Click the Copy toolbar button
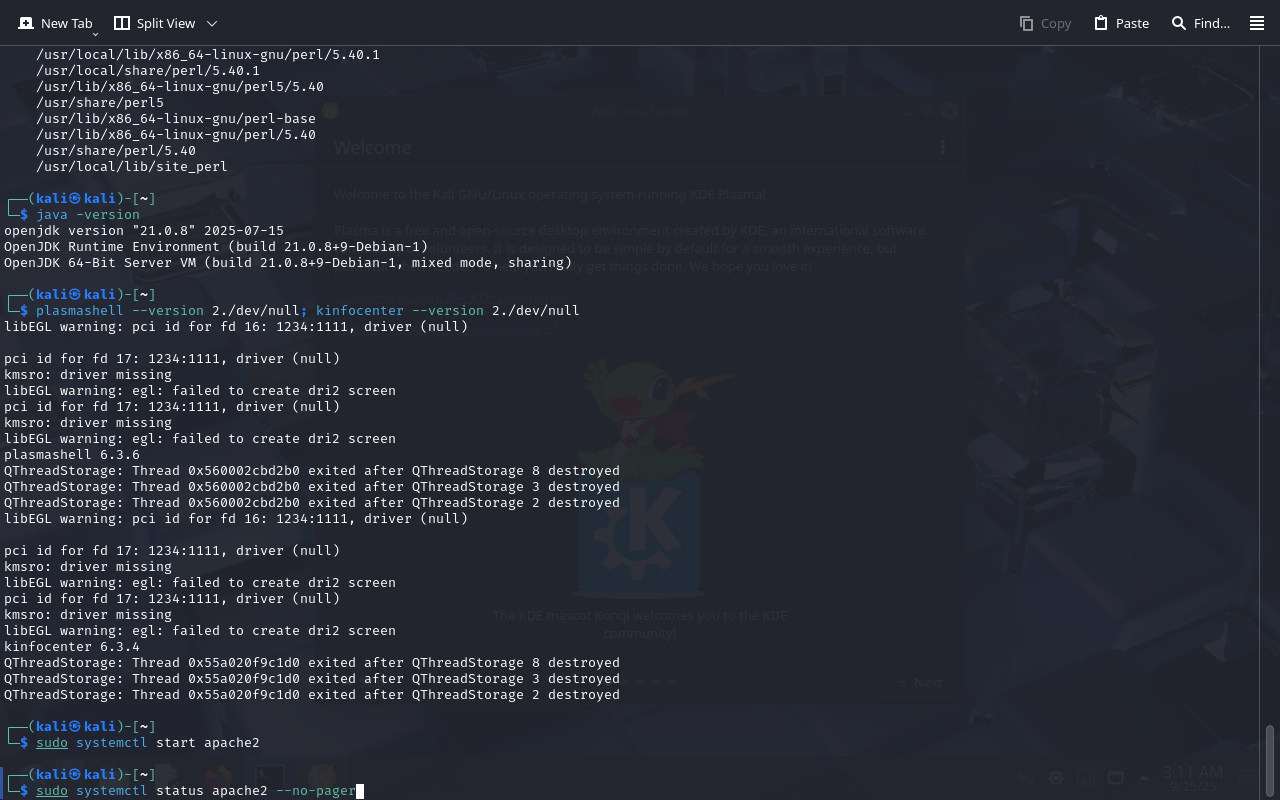Viewport: 1280px width, 800px height. click(1044, 23)
